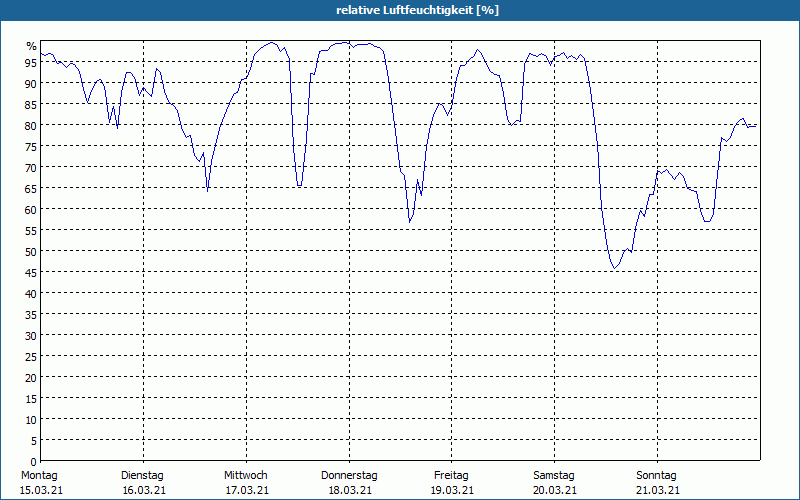Click the y-axis value '60'
Image resolution: width=800 pixels, height=500 pixels.
(x=31, y=209)
